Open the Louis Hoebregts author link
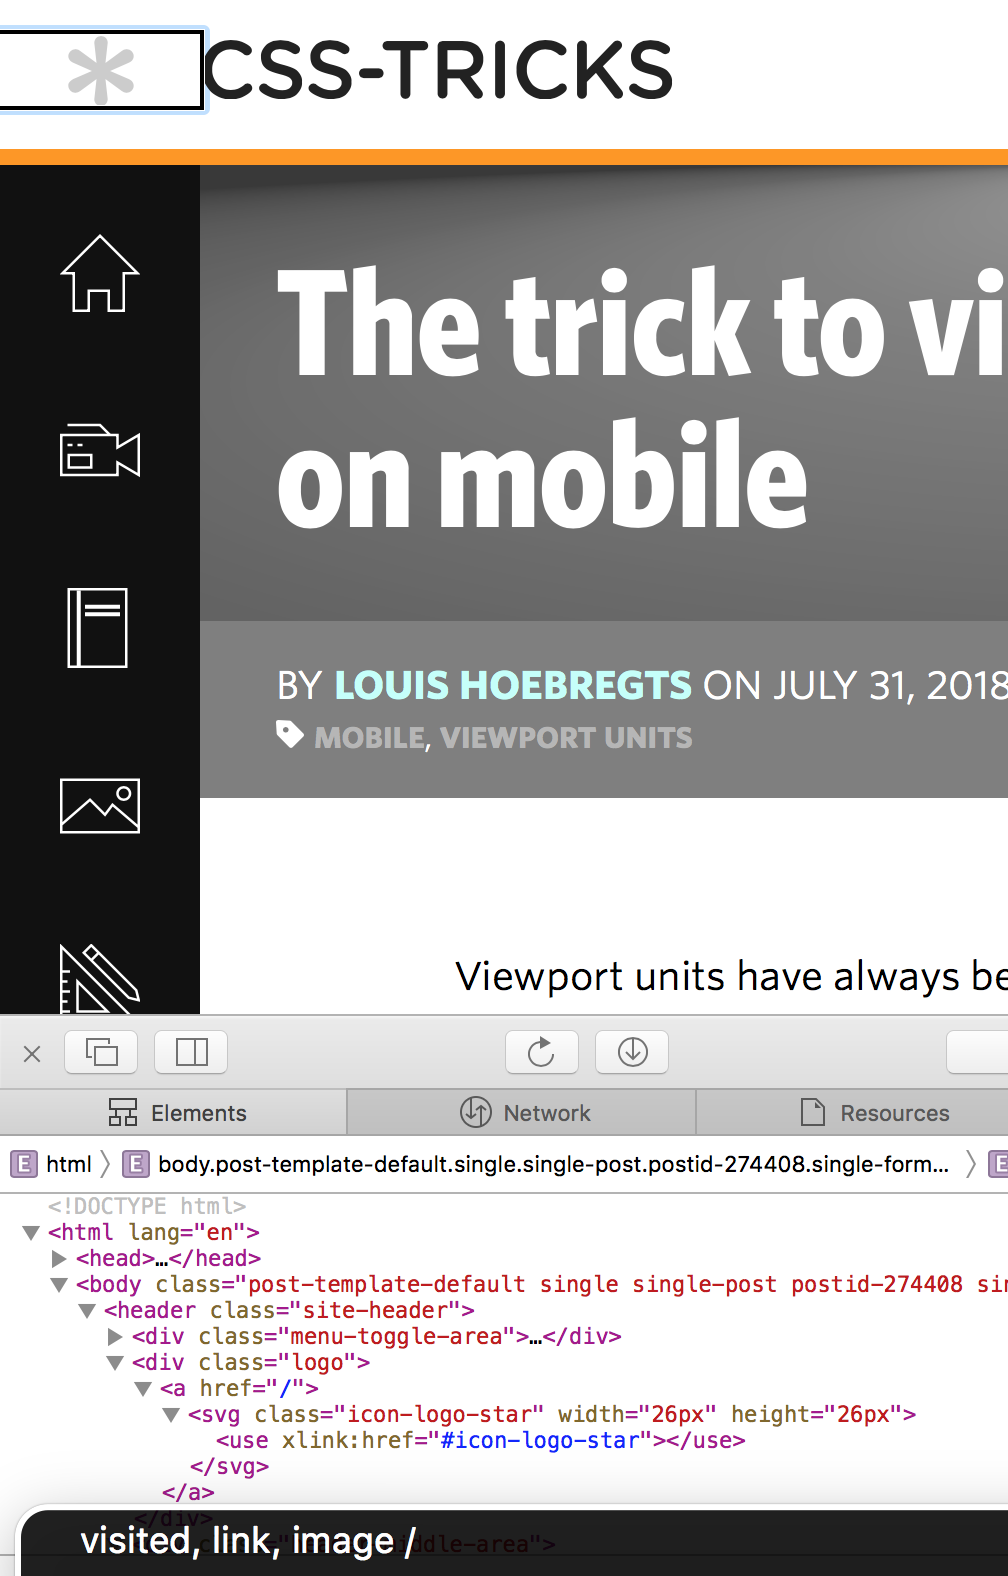This screenshot has height=1576, width=1008. pyautogui.click(x=513, y=685)
